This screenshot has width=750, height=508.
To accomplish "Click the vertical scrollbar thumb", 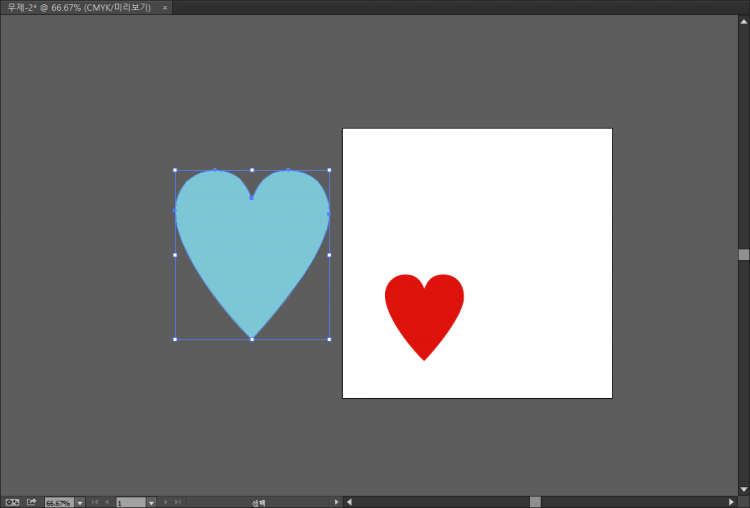I will [743, 255].
